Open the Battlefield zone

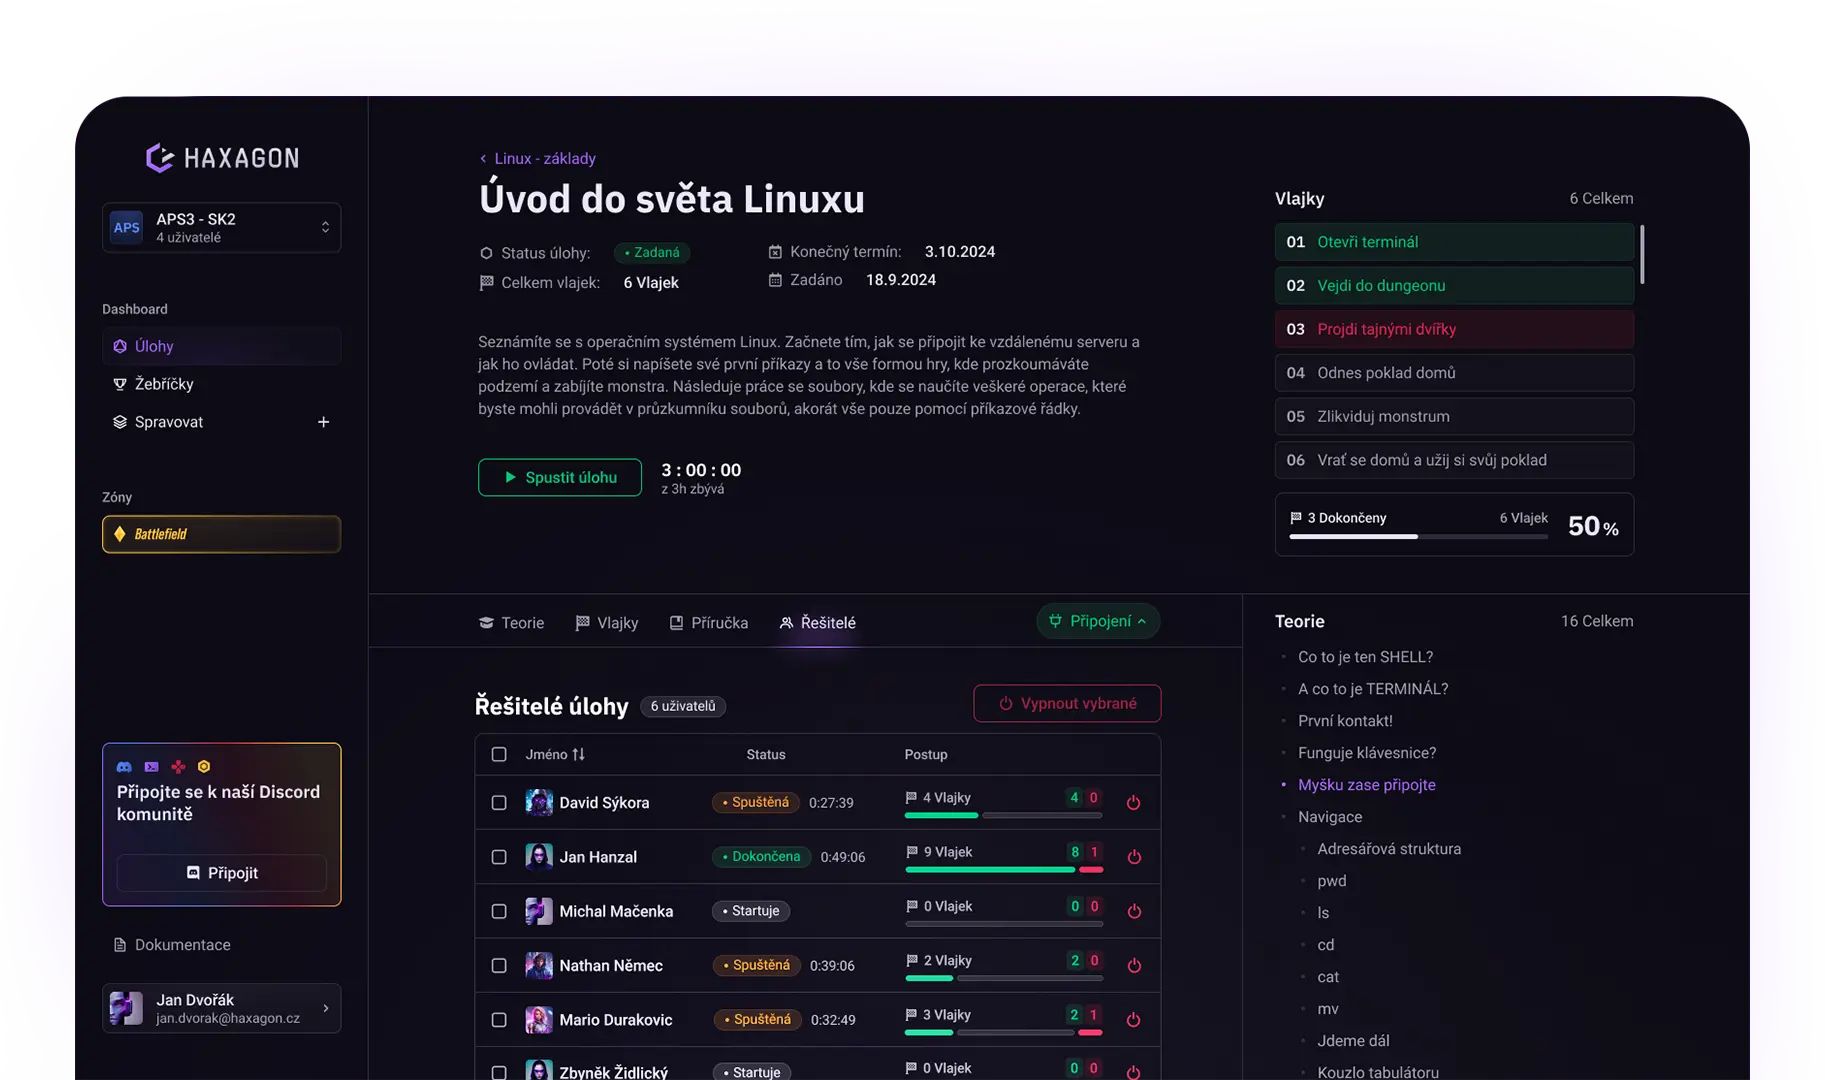(x=221, y=534)
